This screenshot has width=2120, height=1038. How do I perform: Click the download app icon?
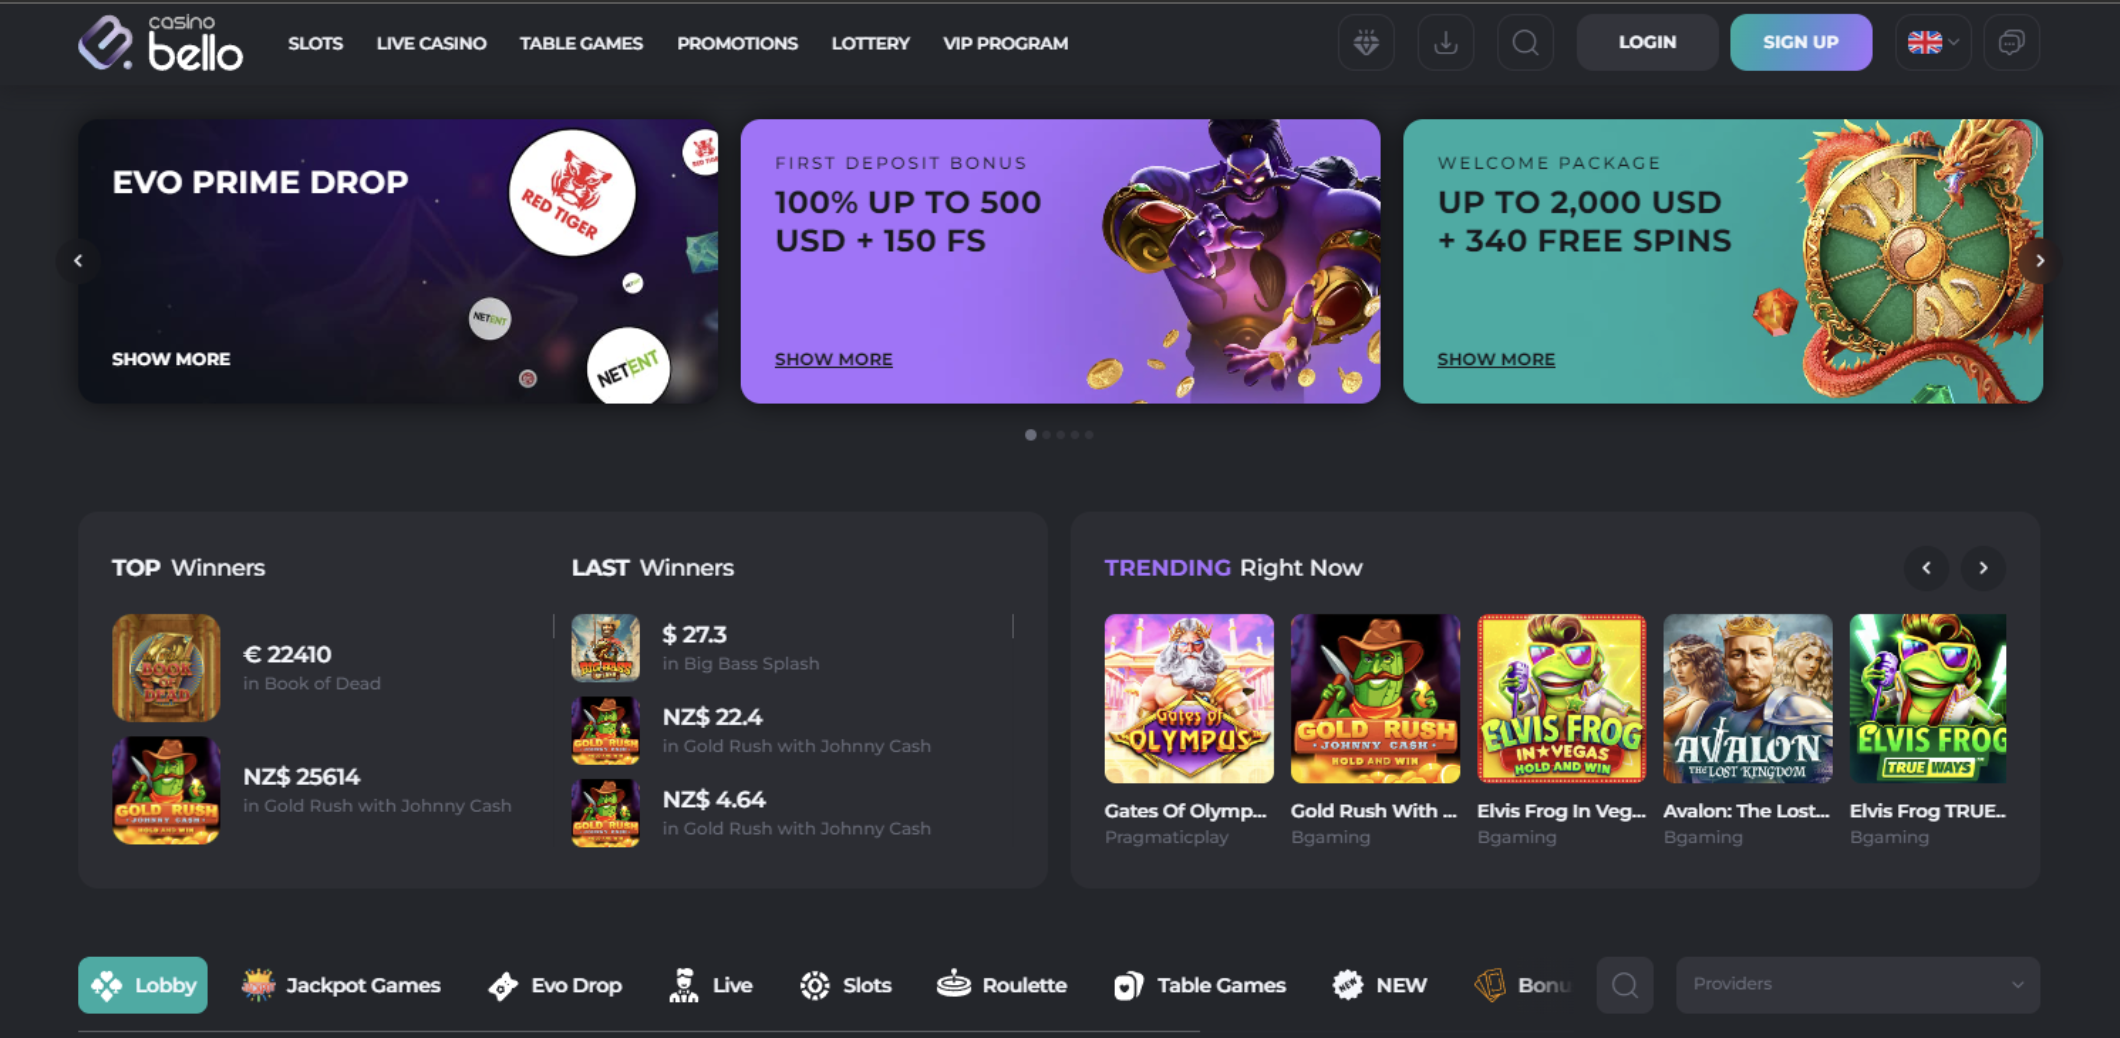pyautogui.click(x=1446, y=42)
